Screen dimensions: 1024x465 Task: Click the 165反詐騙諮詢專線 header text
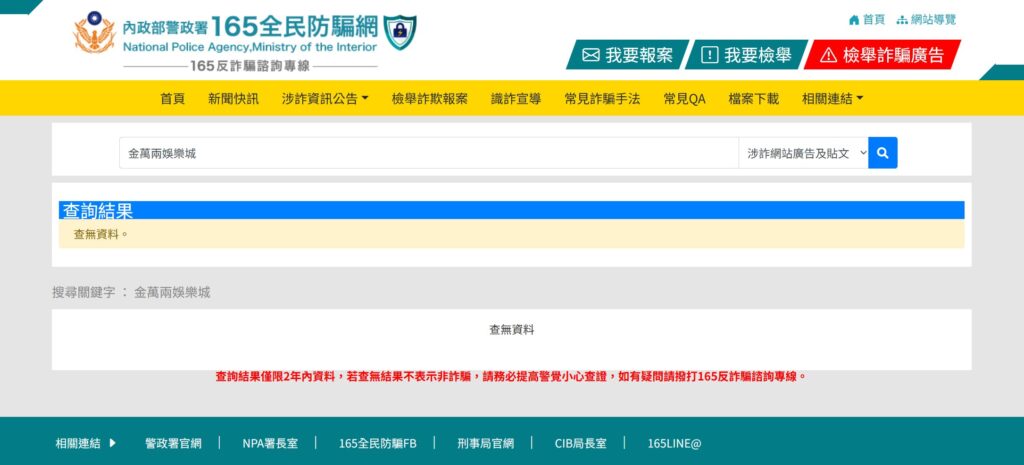(249, 66)
